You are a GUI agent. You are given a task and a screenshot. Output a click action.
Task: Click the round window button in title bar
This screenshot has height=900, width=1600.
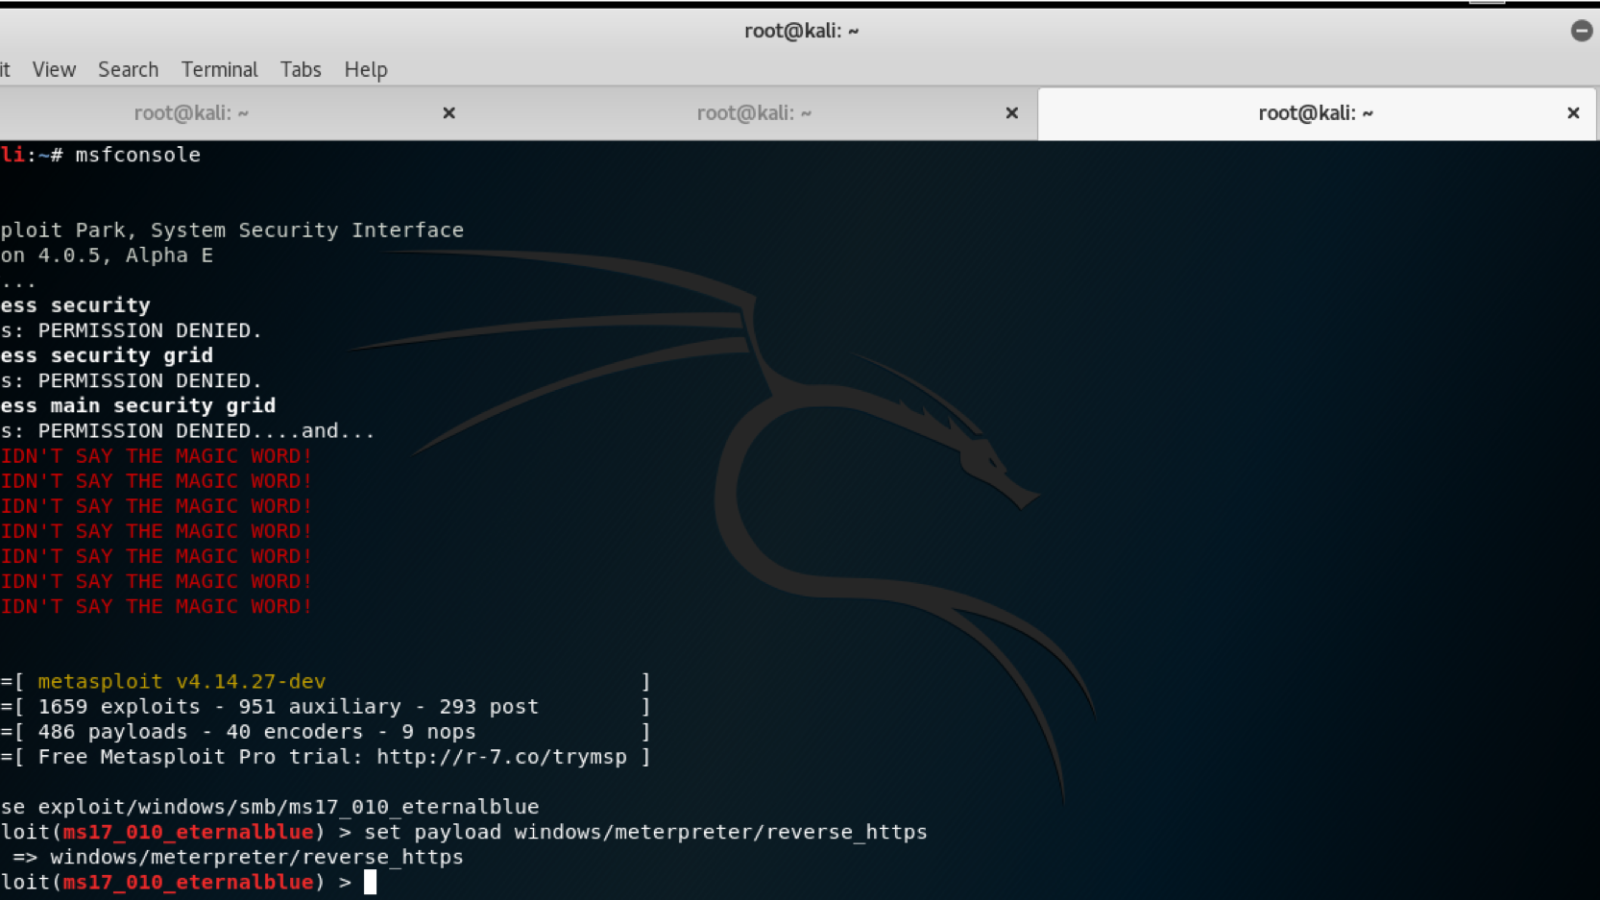pos(1581,31)
